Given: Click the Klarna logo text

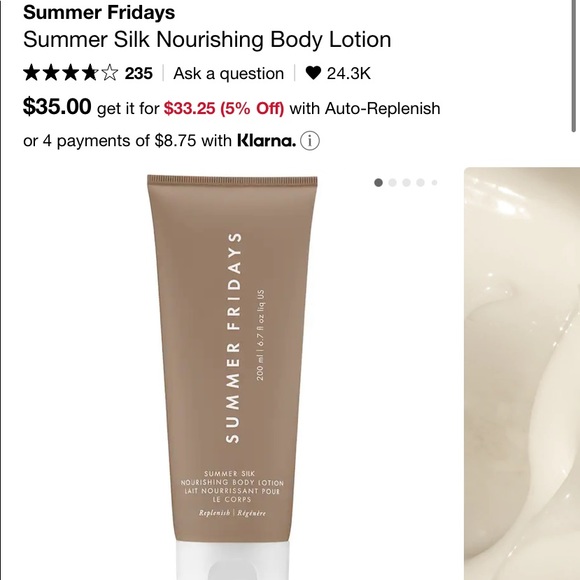Looking at the screenshot, I should pos(266,141).
